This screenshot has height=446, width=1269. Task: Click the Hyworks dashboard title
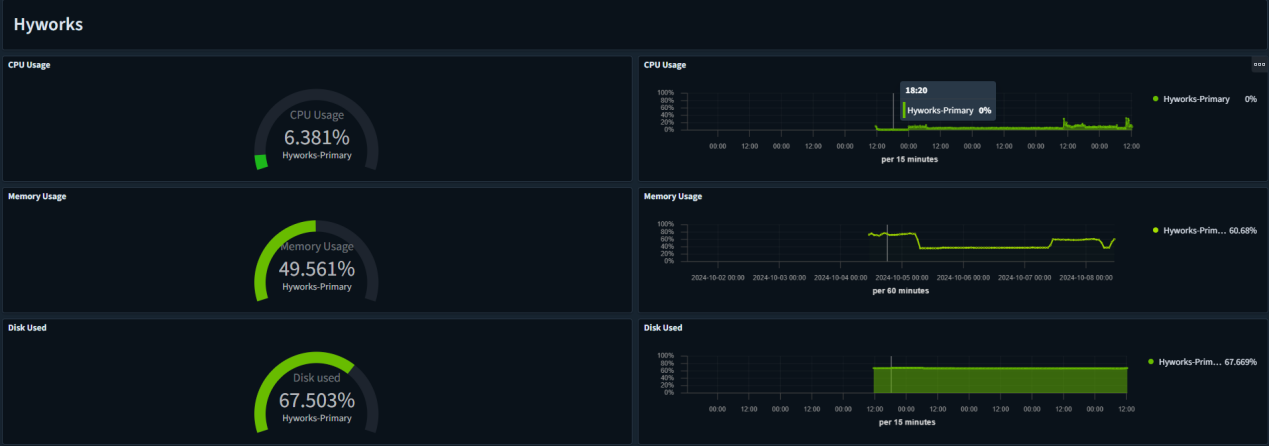tap(48, 24)
